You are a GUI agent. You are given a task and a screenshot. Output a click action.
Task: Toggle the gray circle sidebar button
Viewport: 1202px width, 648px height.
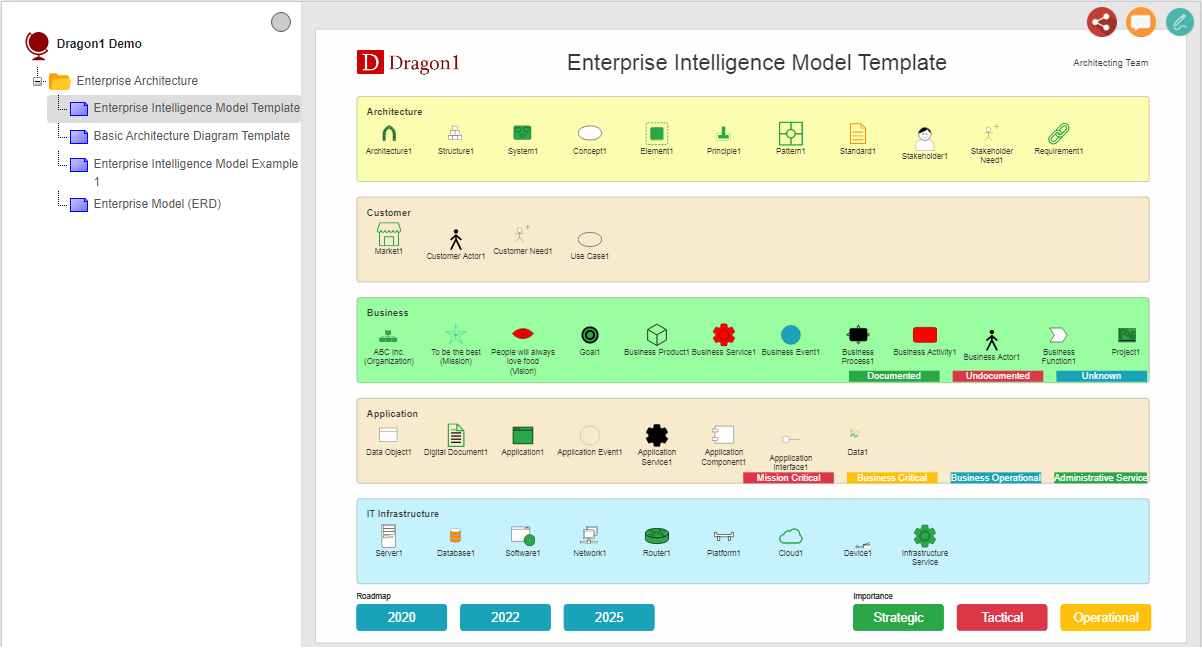point(281,22)
